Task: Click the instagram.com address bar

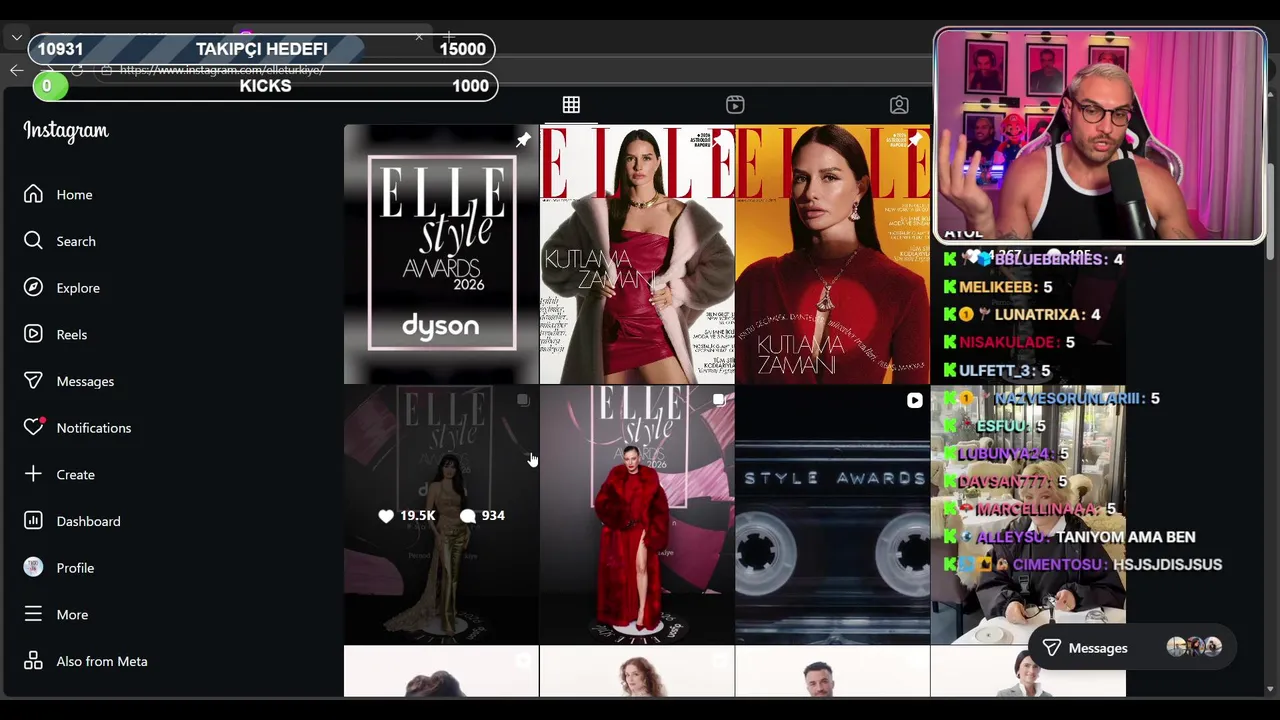Action: (221, 70)
